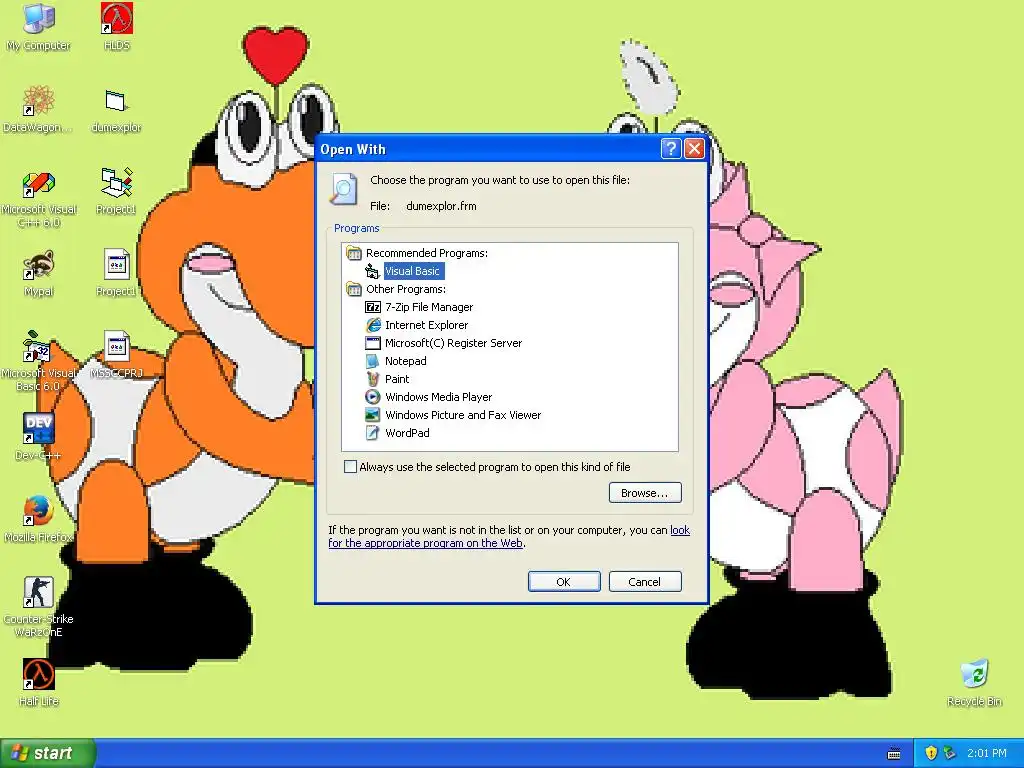Click the 2:01 PM taskbar clock
The image size is (1024, 768).
tap(986, 753)
